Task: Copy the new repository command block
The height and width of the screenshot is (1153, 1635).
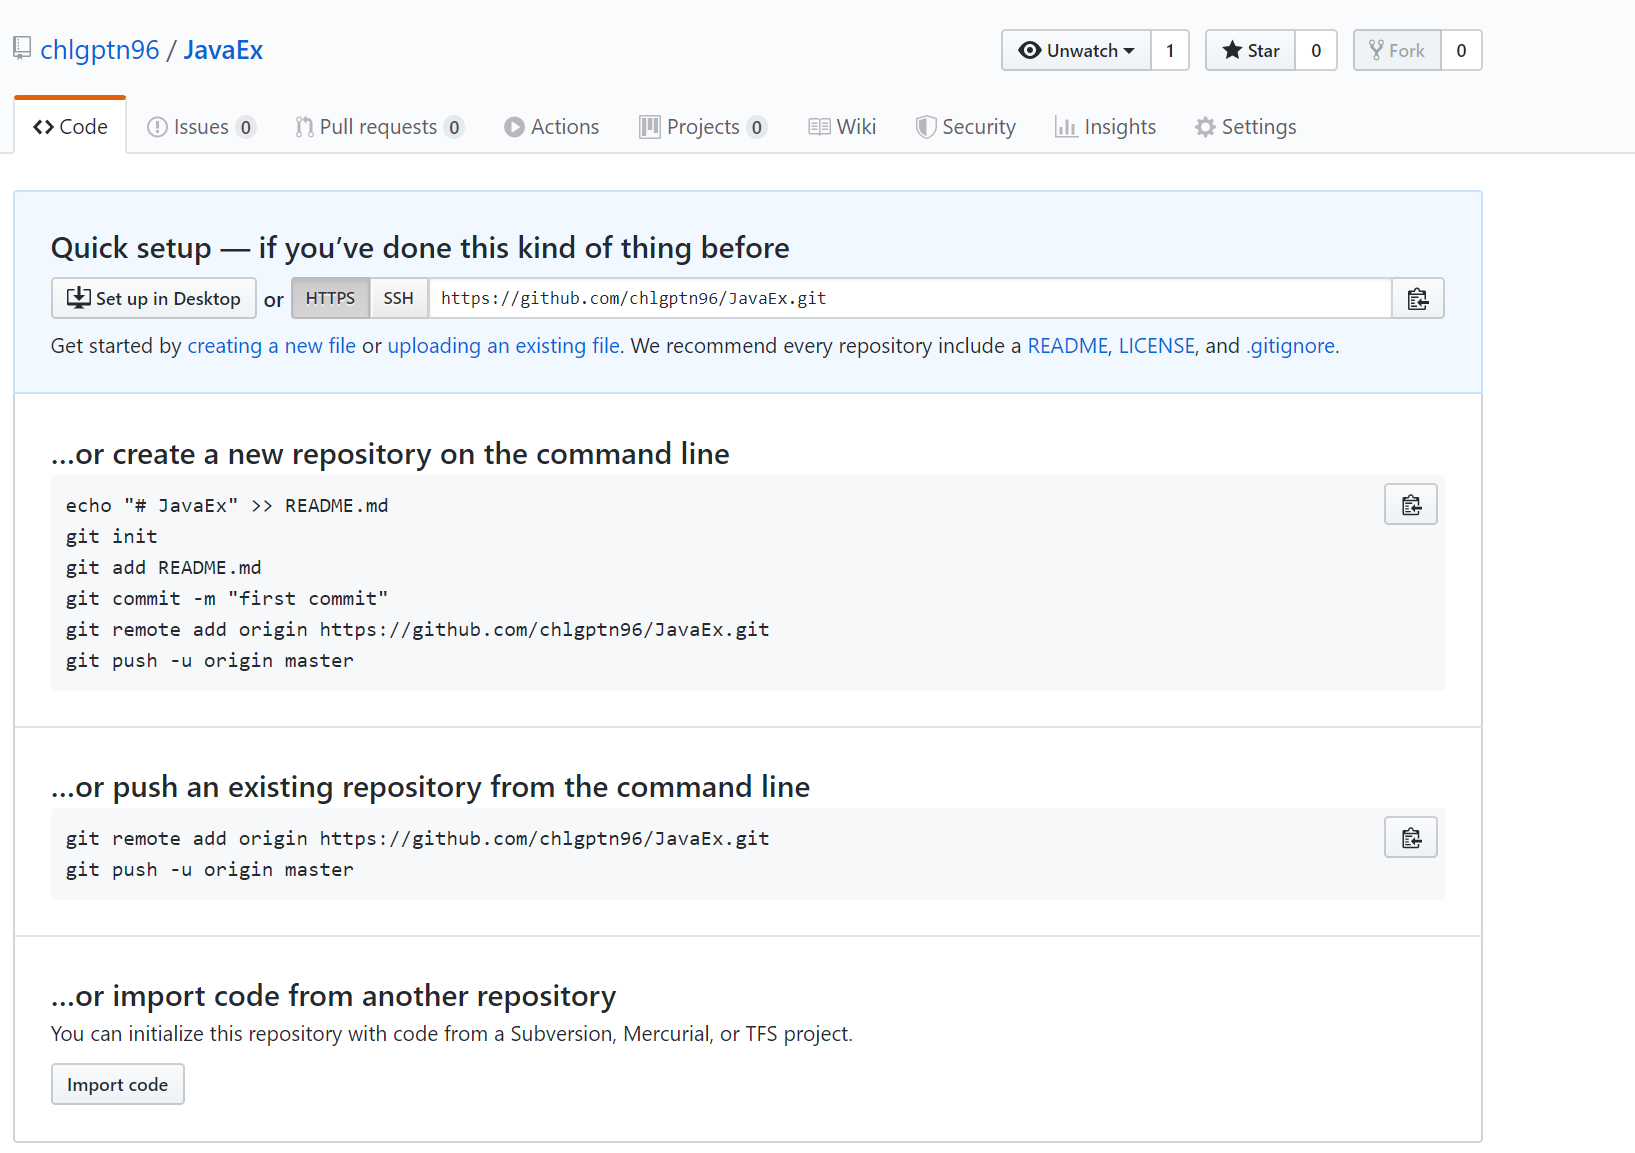Action: click(x=1410, y=505)
